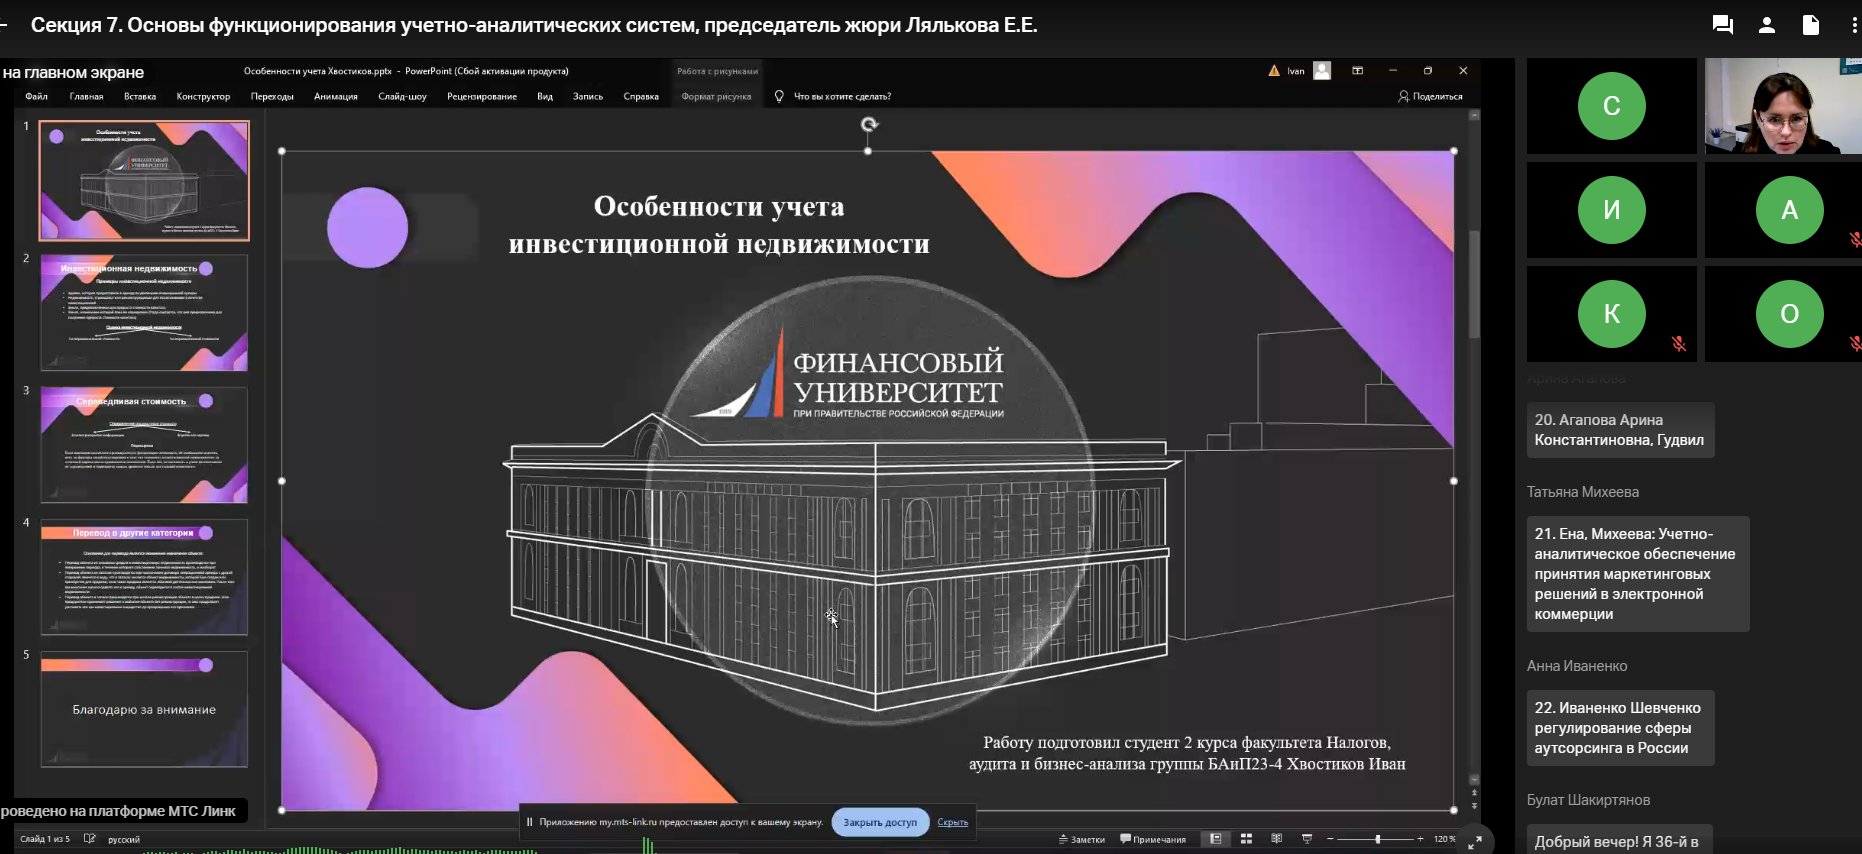Click the muted microphone icon on К tile

[1679, 344]
